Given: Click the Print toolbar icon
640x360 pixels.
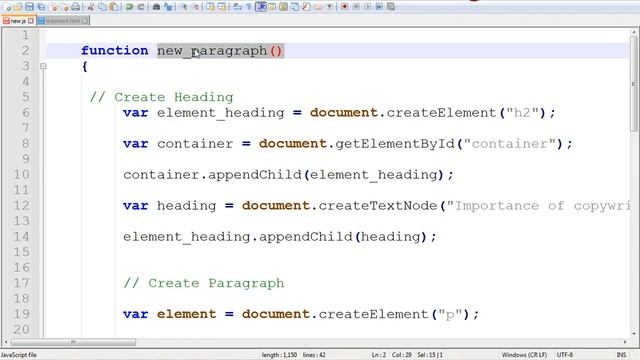Looking at the screenshot, I should [x=76, y=7].
